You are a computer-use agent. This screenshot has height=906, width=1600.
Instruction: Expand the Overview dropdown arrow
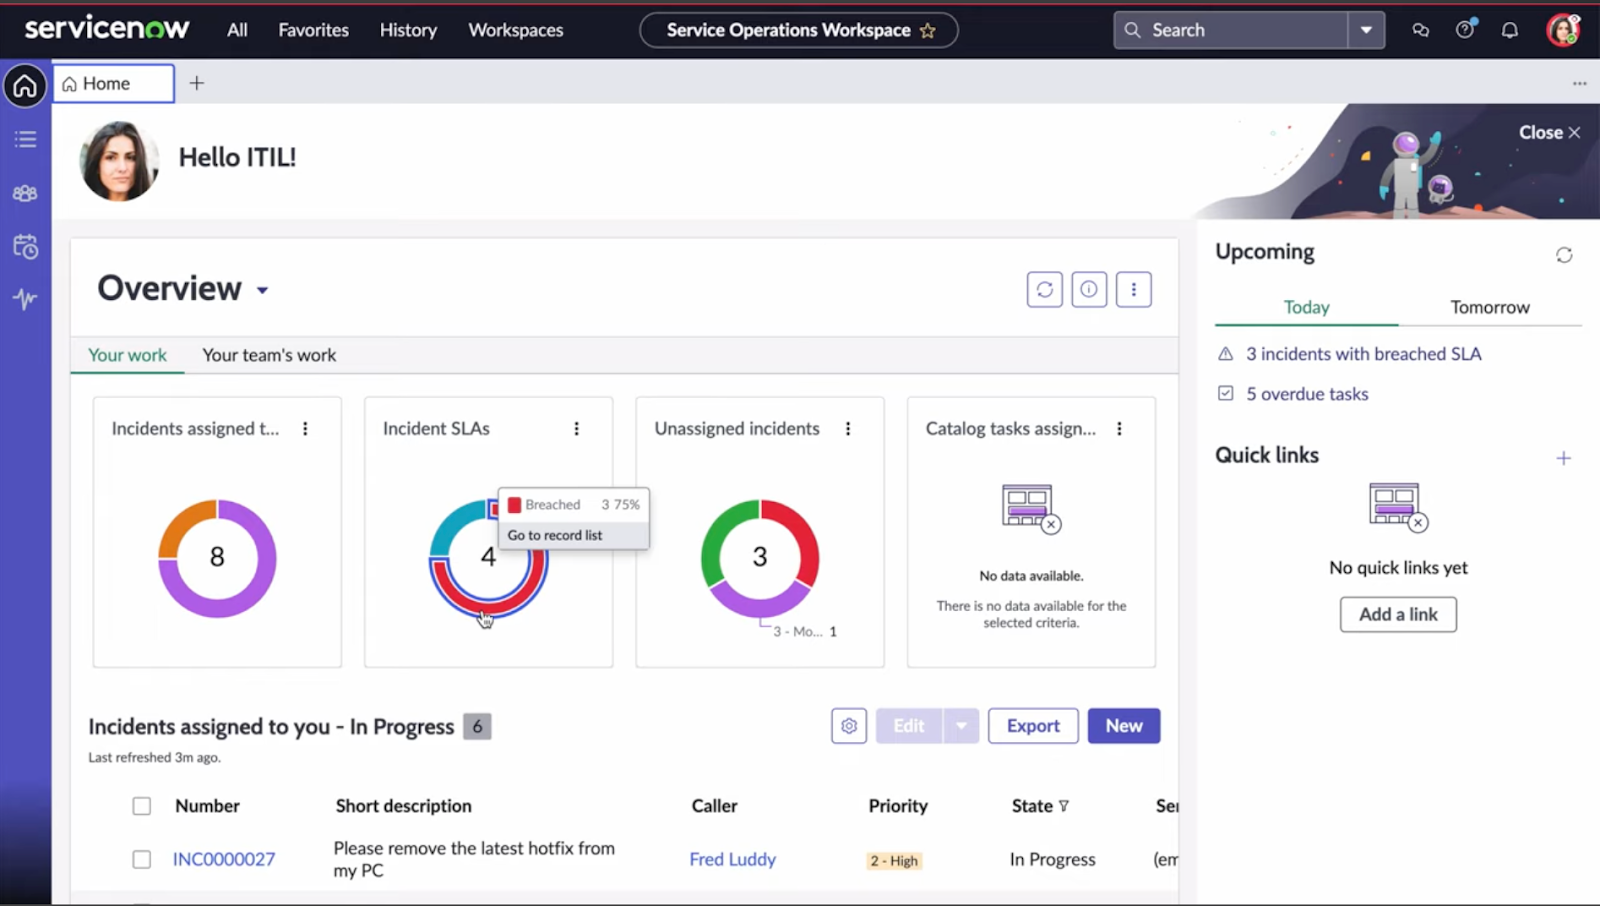[x=262, y=290]
